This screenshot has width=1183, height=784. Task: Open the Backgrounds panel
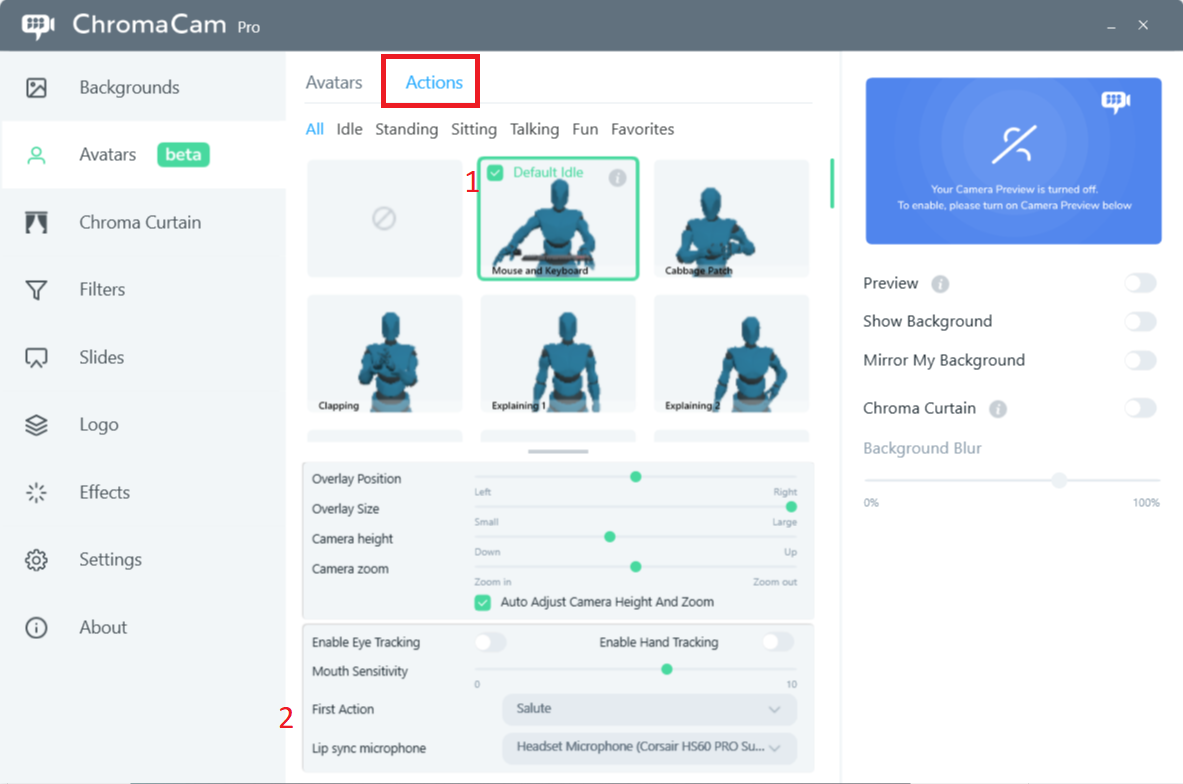(129, 87)
